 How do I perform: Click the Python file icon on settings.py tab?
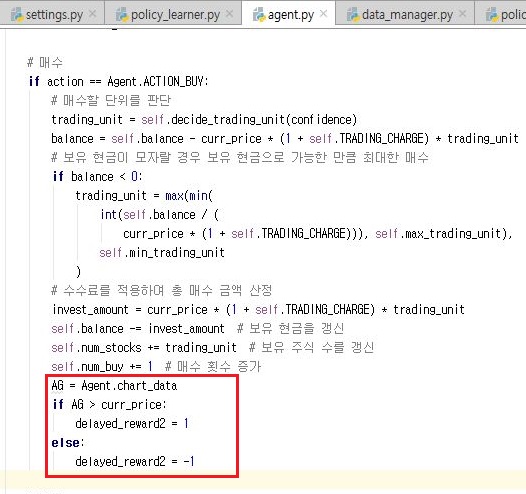pyautogui.click(x=17, y=15)
